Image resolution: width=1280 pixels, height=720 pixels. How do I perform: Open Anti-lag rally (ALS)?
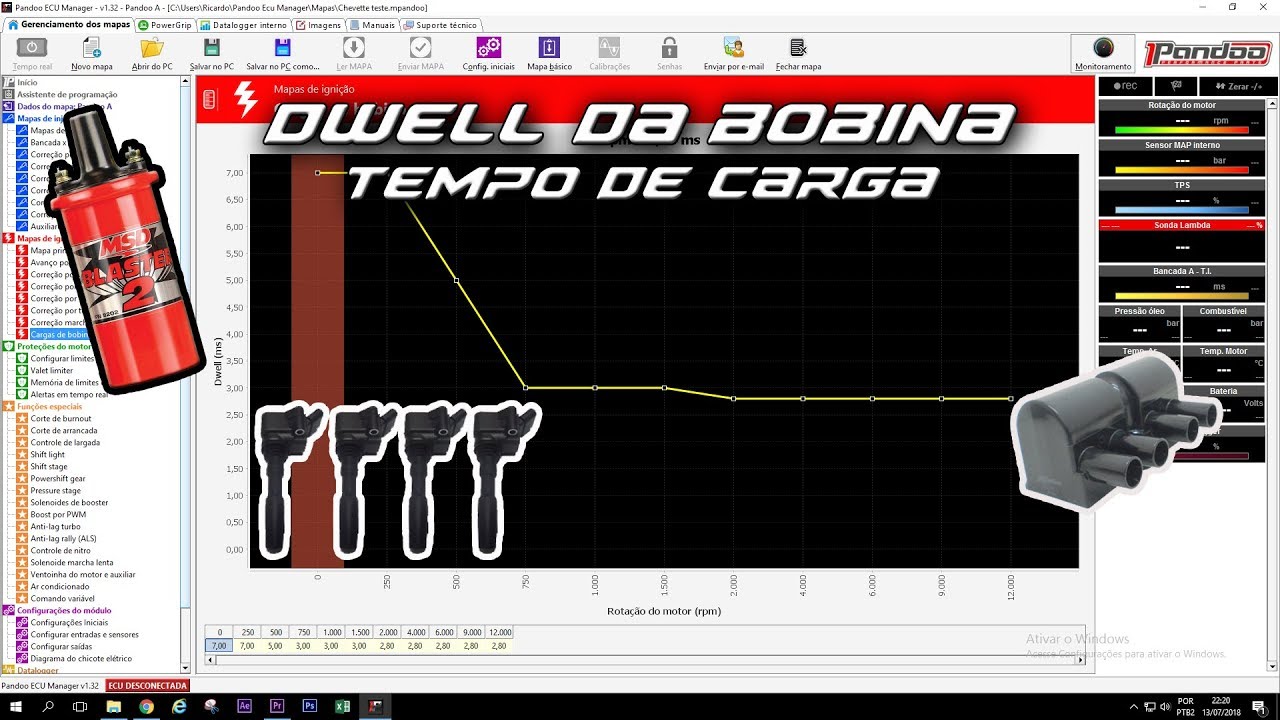click(x=63, y=538)
